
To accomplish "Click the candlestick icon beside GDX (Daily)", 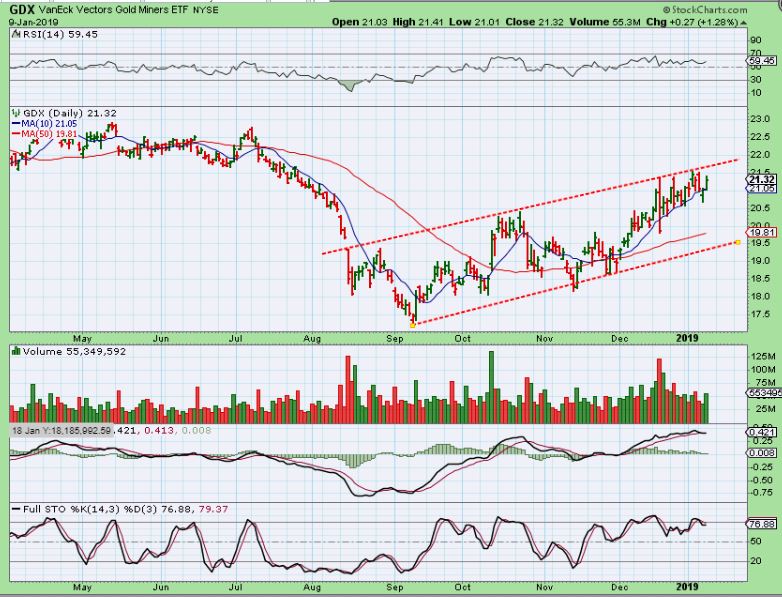I will [16, 113].
